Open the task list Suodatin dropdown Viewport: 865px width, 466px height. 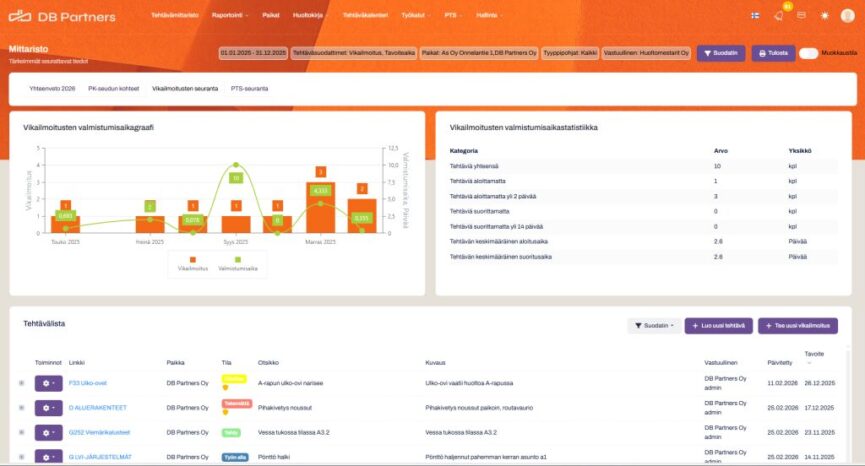point(652,325)
